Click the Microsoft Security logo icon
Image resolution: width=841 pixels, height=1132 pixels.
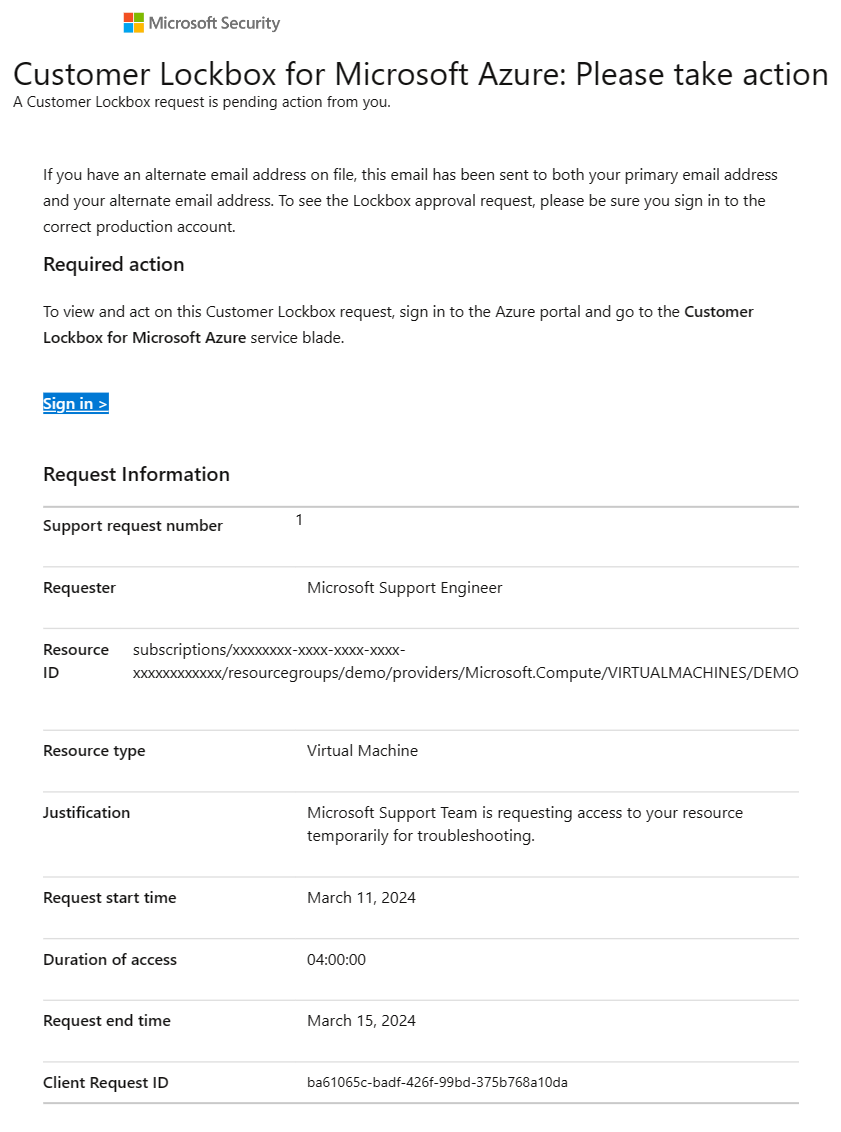point(133,23)
